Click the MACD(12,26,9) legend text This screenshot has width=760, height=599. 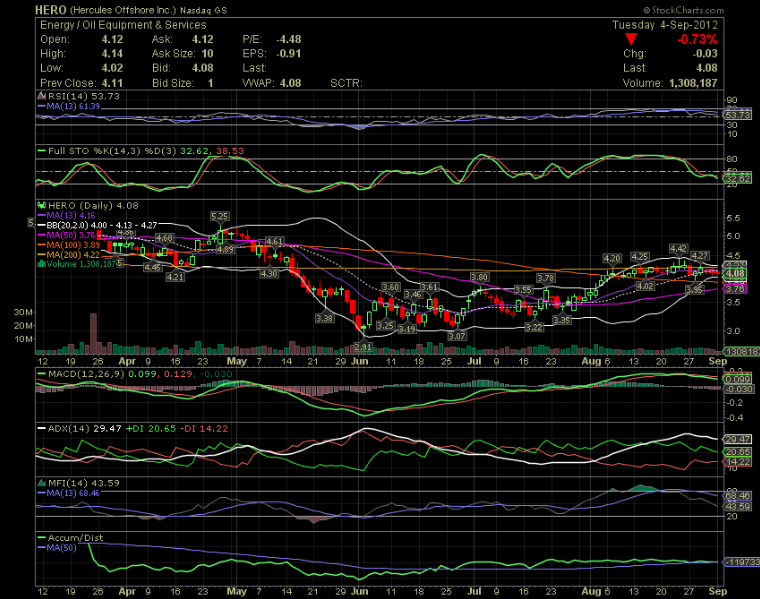pos(86,374)
